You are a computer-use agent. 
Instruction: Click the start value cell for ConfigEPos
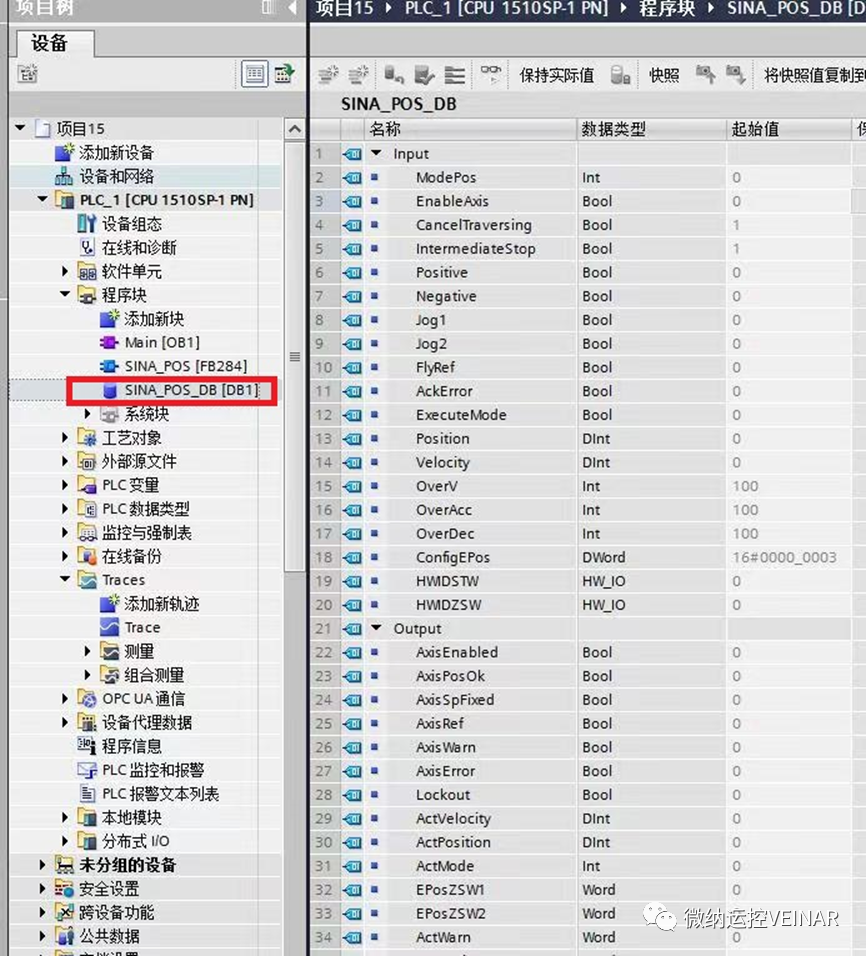tap(784, 557)
